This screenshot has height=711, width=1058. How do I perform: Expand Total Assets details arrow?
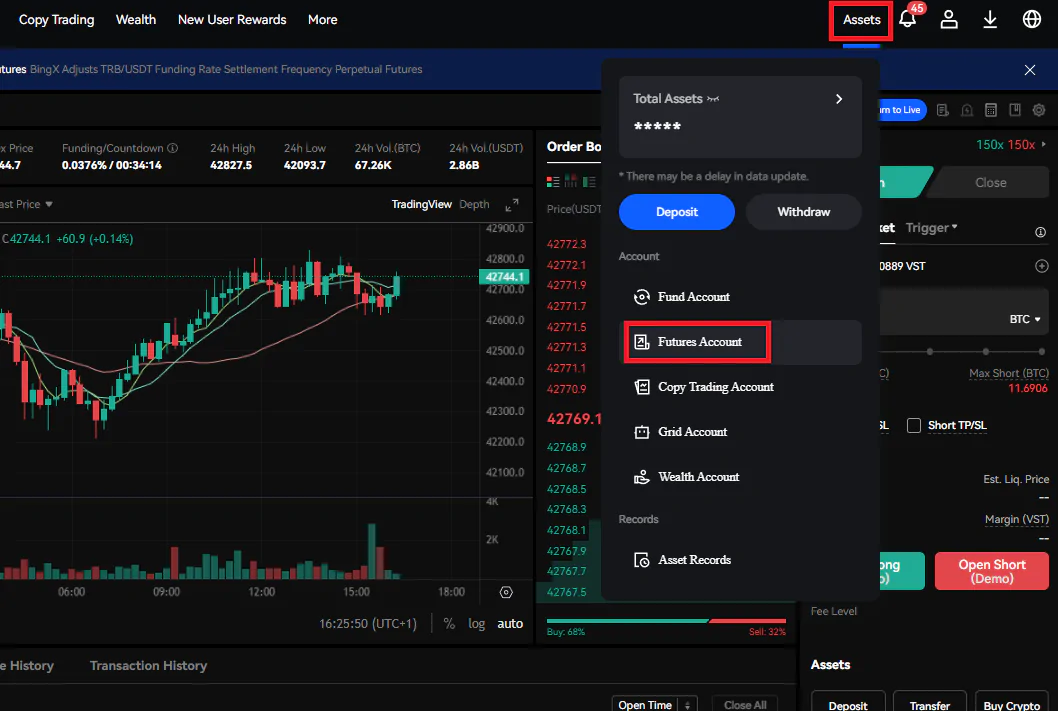[839, 99]
